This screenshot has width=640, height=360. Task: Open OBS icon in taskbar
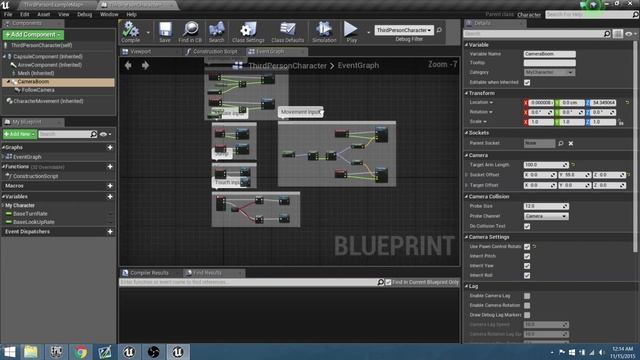tap(153, 352)
